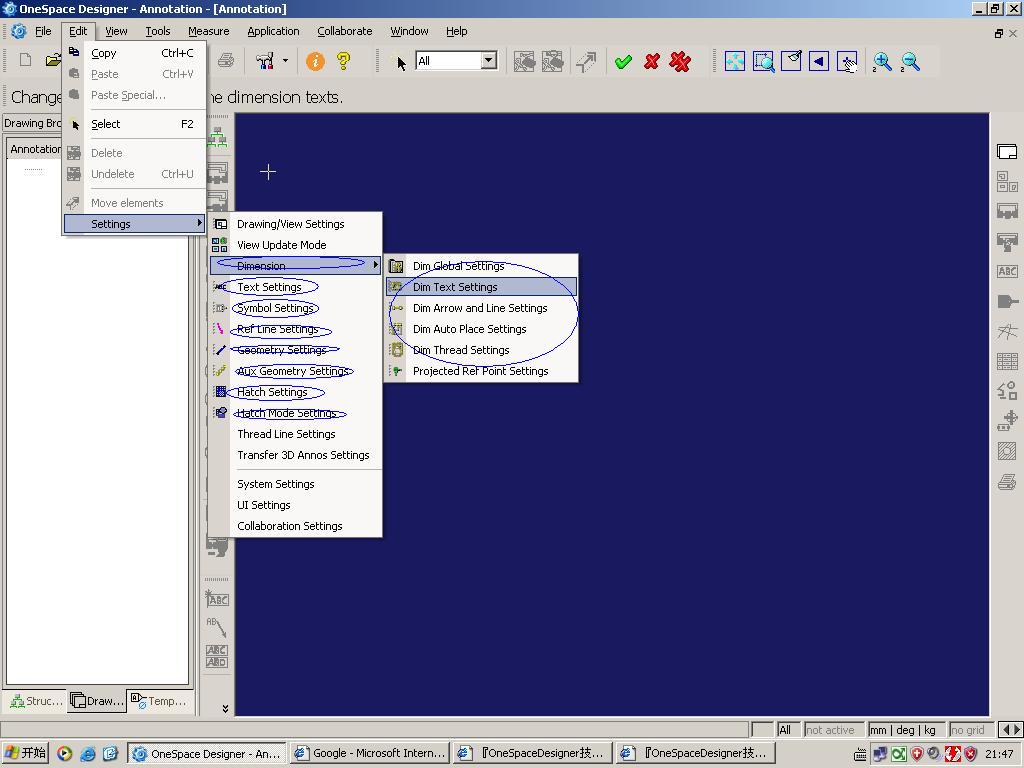
Task: Switch to the Draw... tab
Action: point(97,701)
